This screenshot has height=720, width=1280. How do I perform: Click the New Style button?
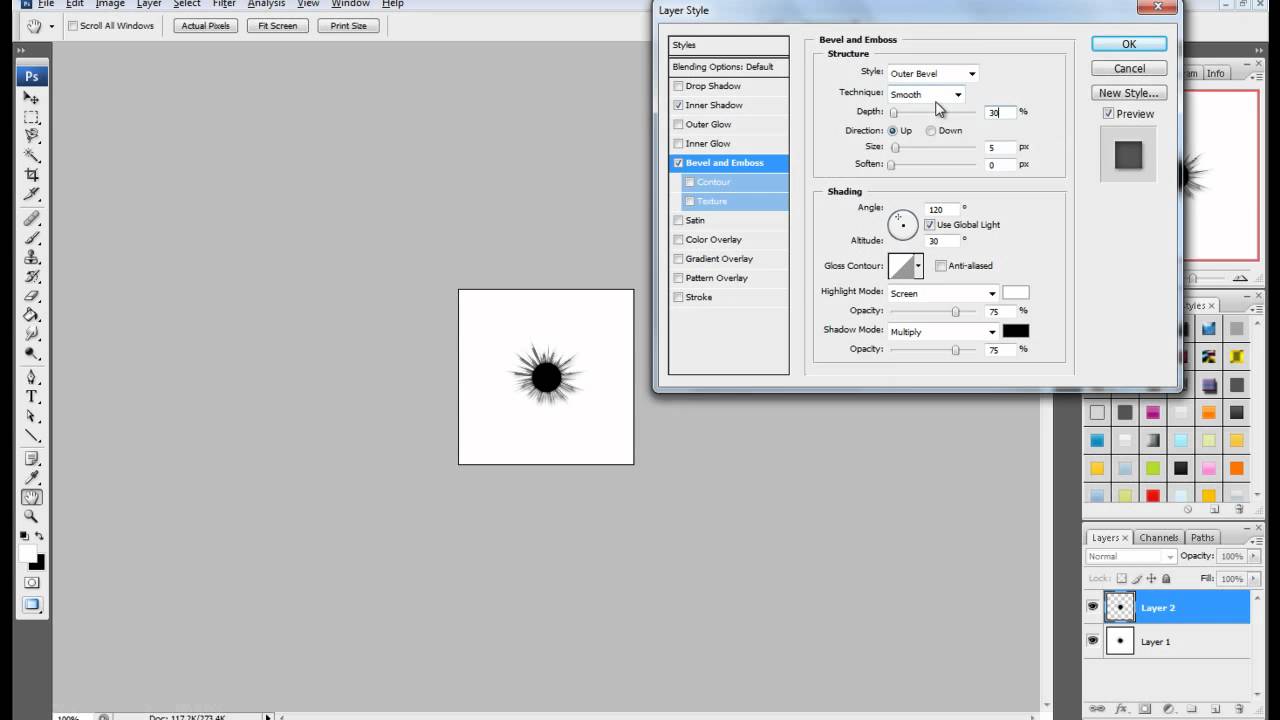click(x=1129, y=93)
